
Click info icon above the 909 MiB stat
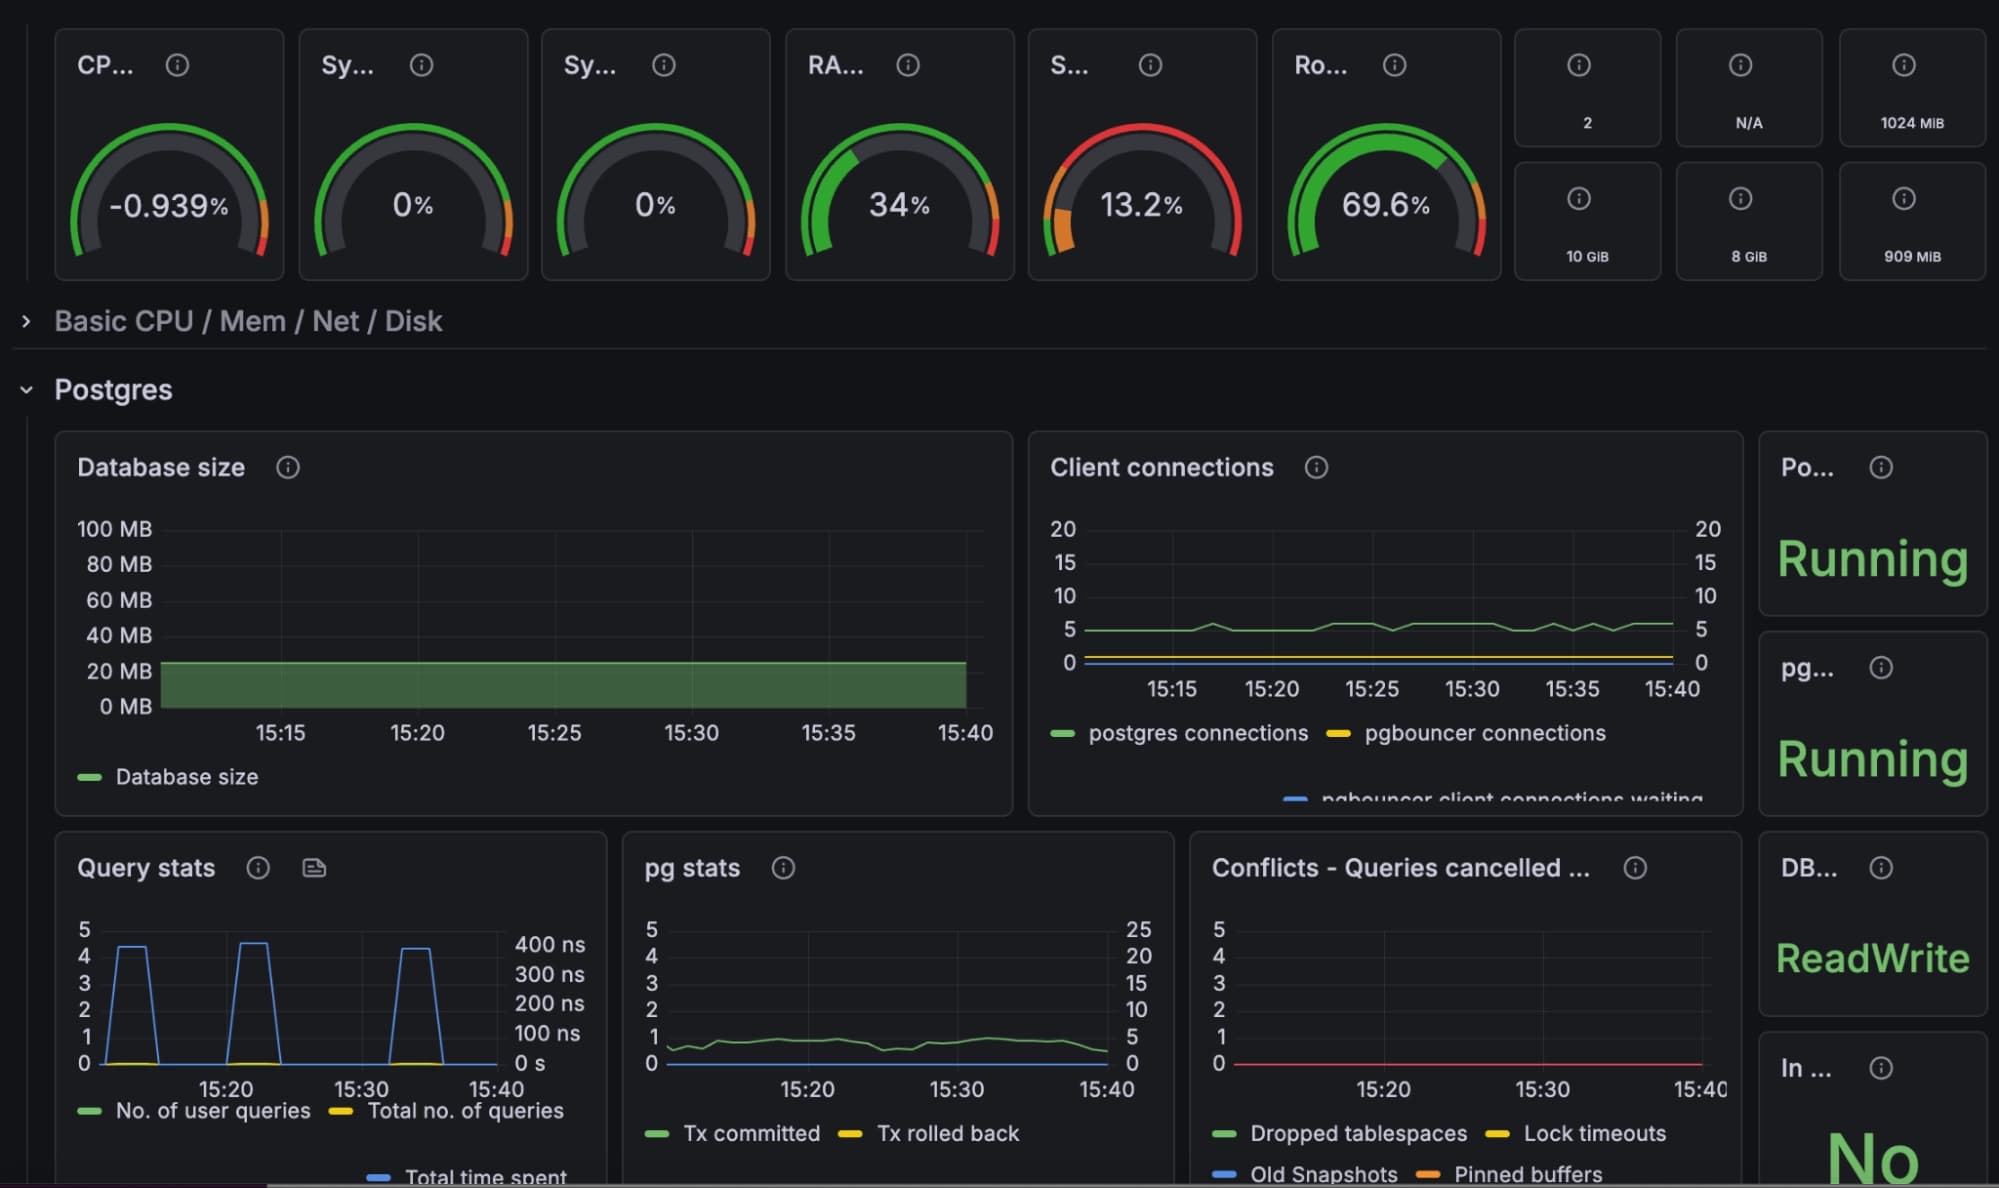[x=1903, y=199]
